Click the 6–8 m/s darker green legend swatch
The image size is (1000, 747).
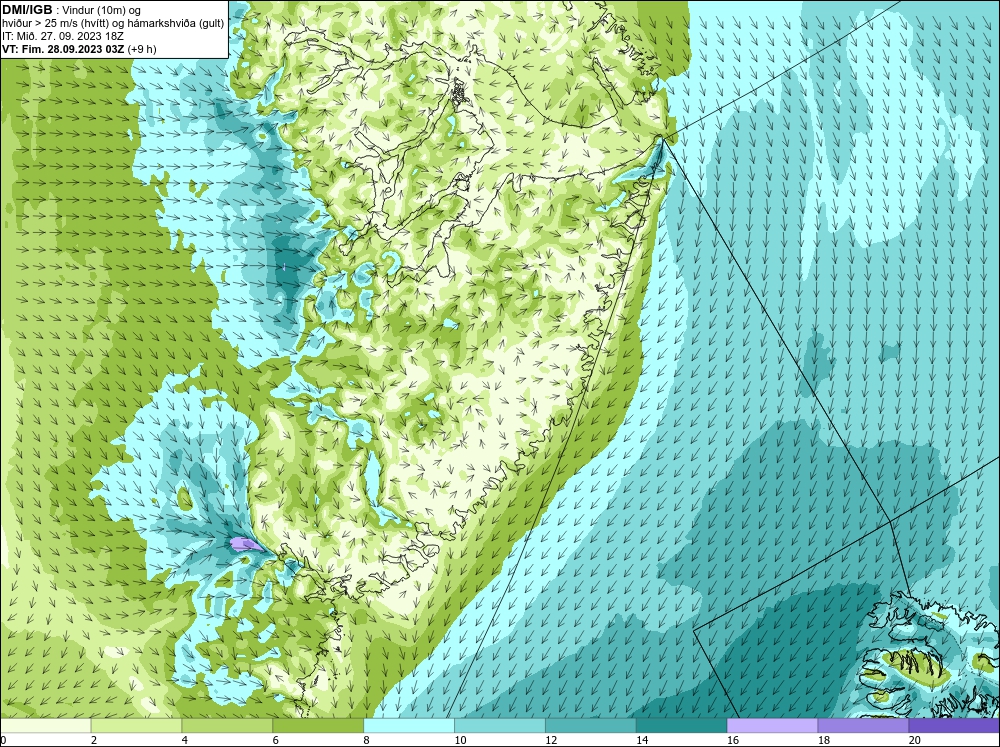click(x=318, y=726)
